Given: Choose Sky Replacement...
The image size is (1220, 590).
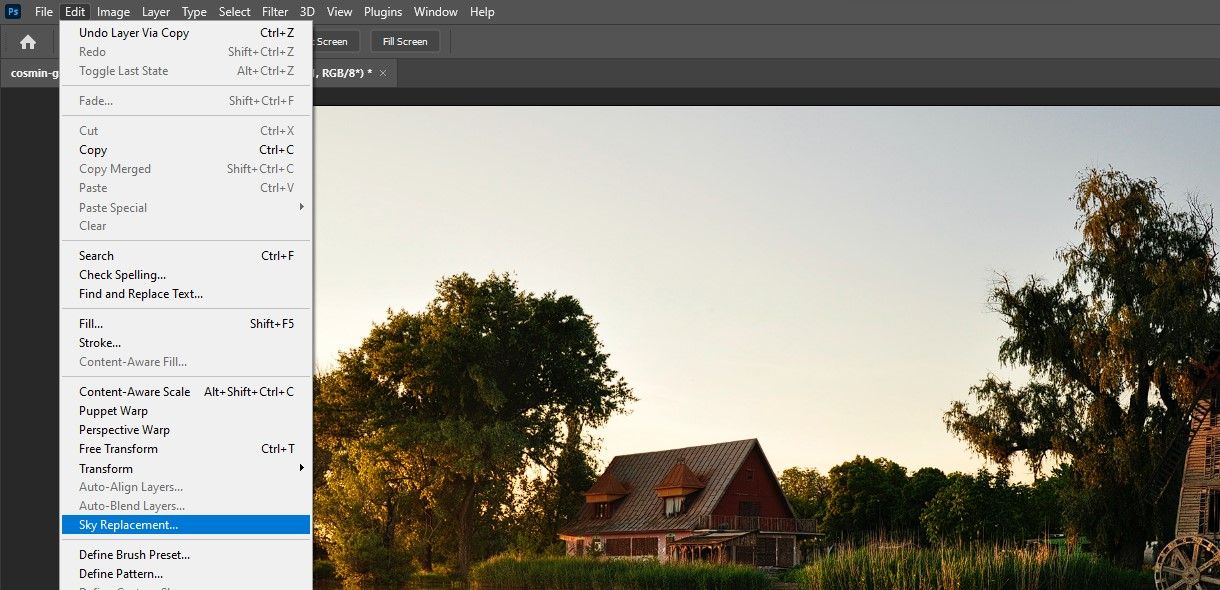Looking at the screenshot, I should (186, 525).
